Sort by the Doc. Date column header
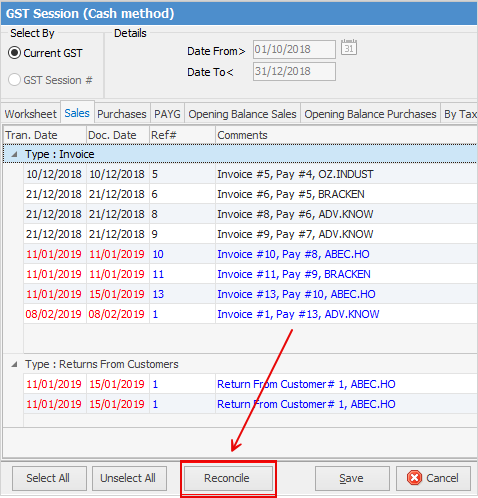This screenshot has width=478, height=498. (x=118, y=135)
